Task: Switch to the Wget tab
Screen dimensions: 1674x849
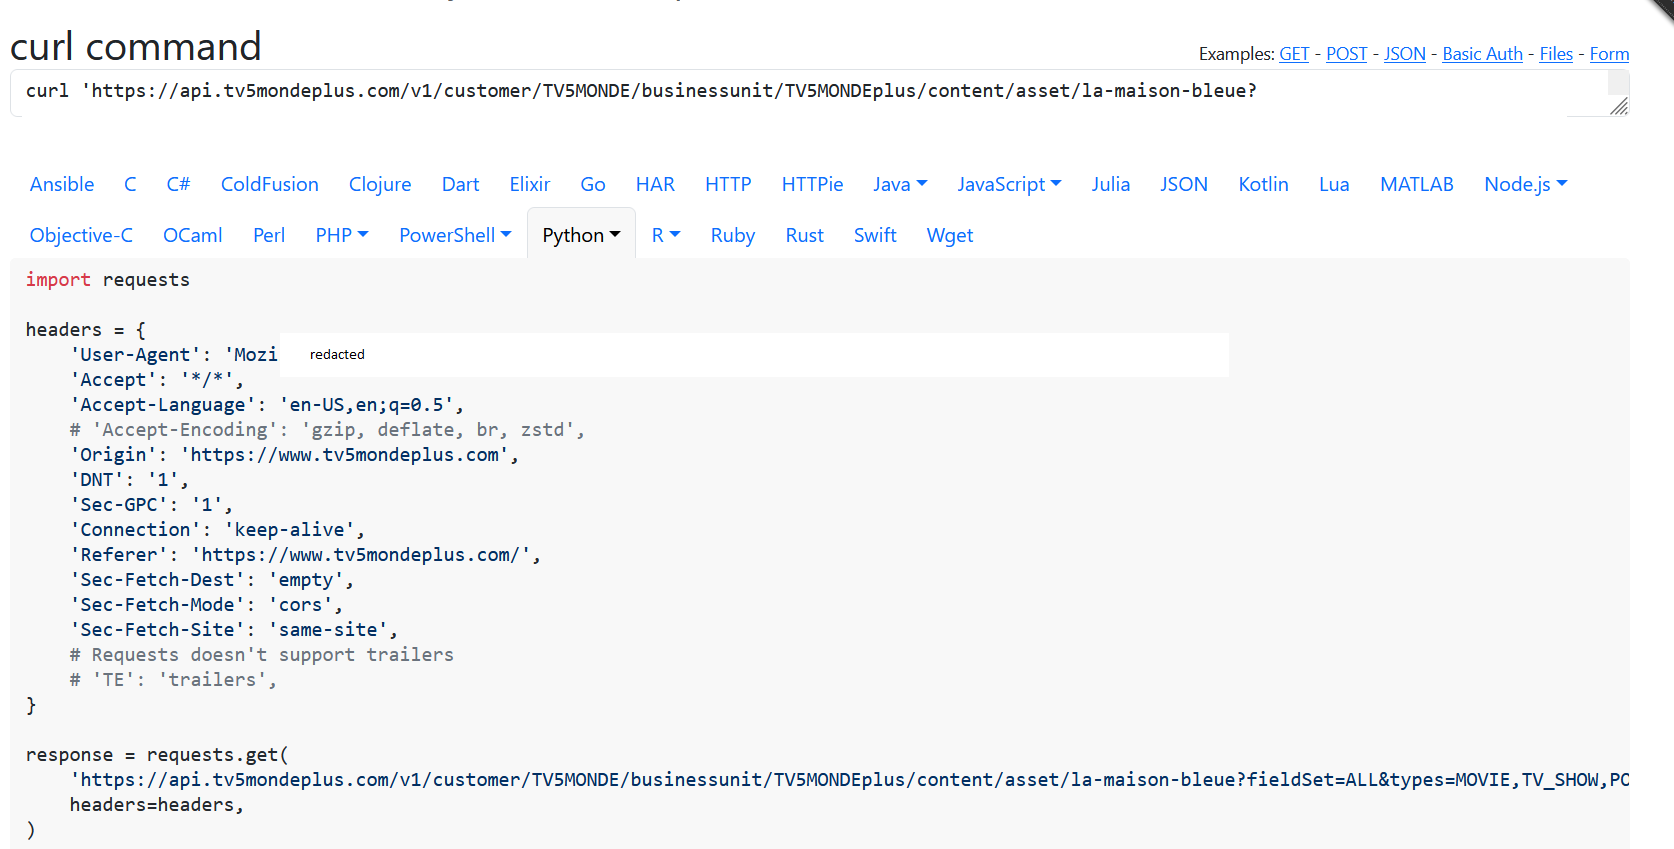Action: click(x=949, y=235)
